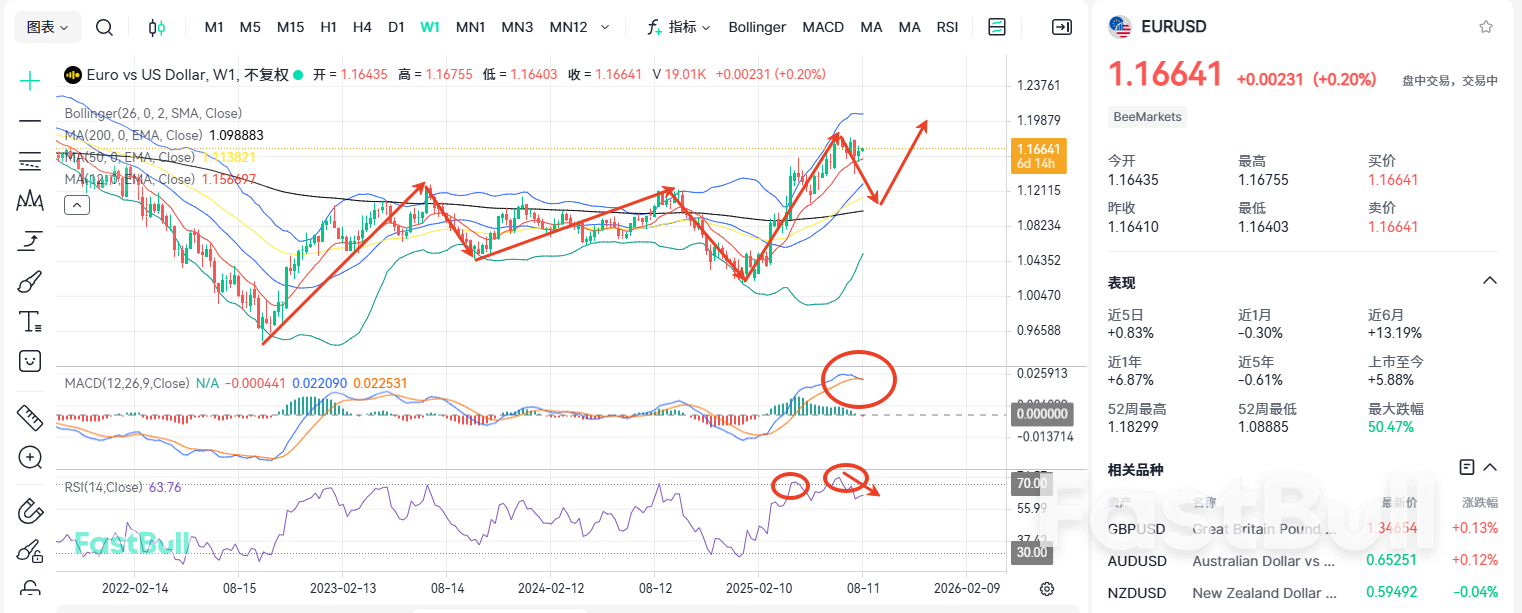Click the split chart layout icon
This screenshot has height=613, width=1522.
coord(996,27)
